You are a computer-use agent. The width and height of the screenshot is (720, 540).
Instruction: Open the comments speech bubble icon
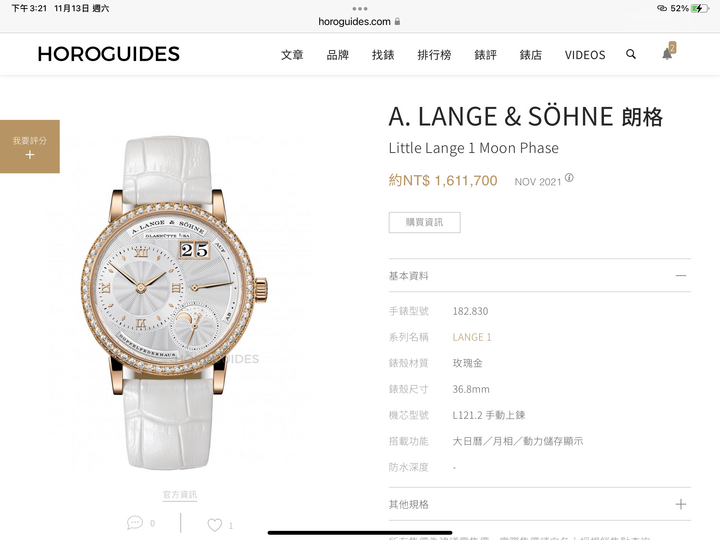[135, 523]
